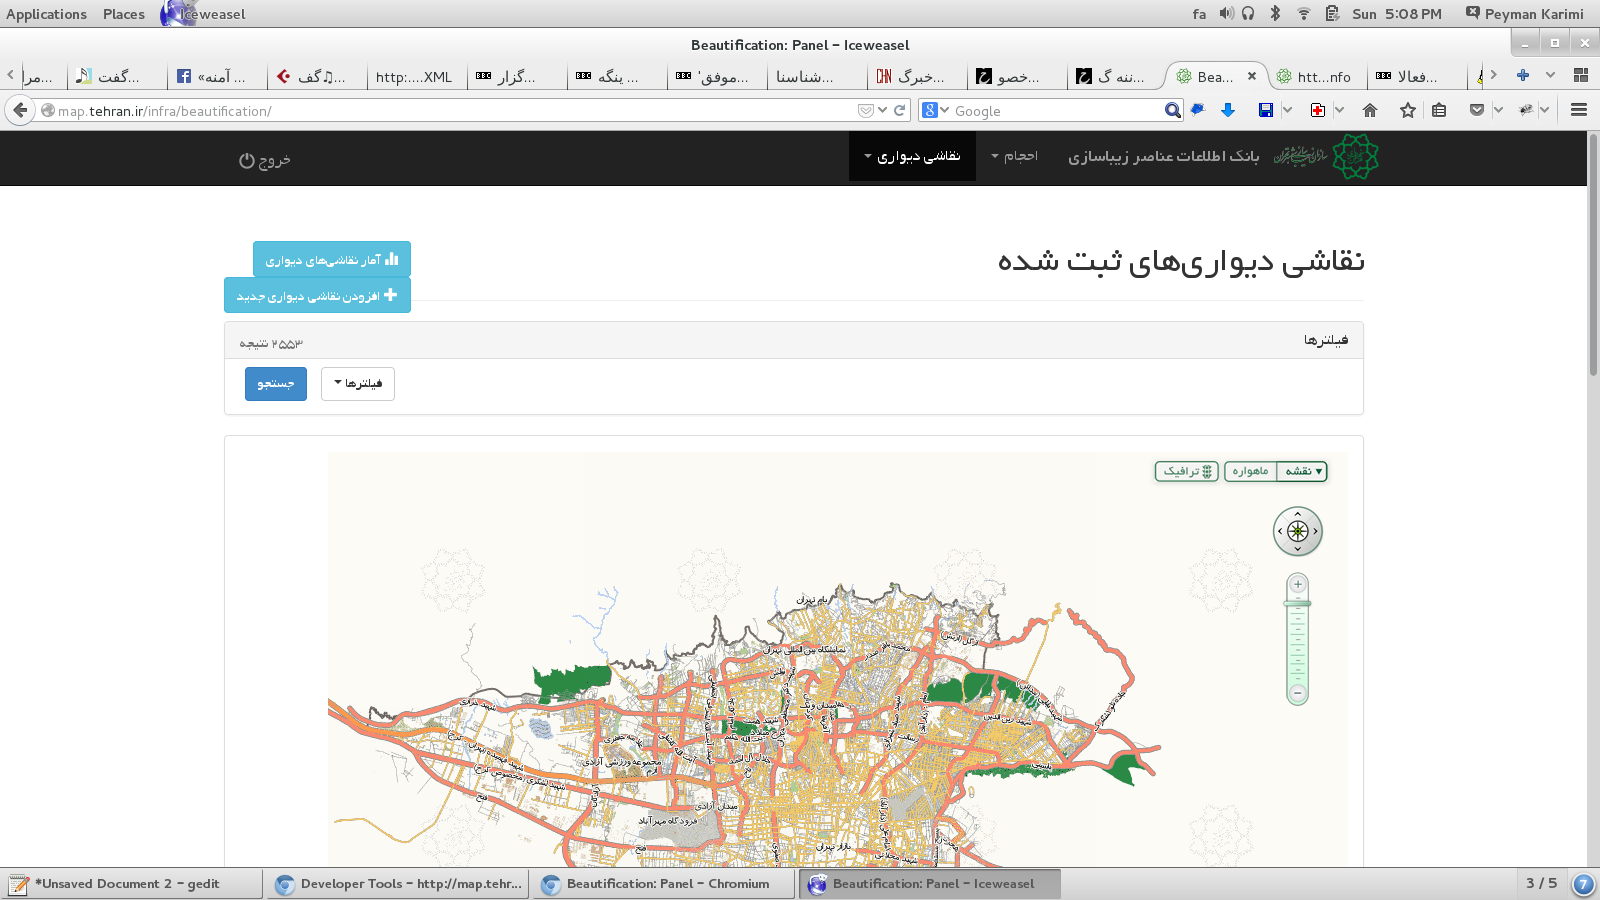This screenshot has width=1600, height=900.
Task: Click بانک اطلاعات عناصر زیباسازی brand link
Action: 1163,157
